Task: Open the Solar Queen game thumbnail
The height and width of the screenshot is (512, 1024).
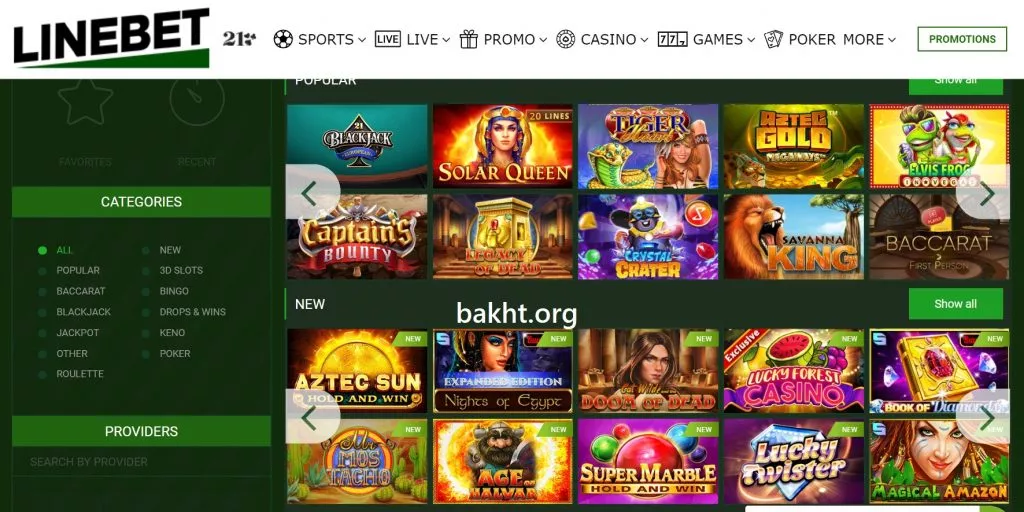Action: pos(503,146)
